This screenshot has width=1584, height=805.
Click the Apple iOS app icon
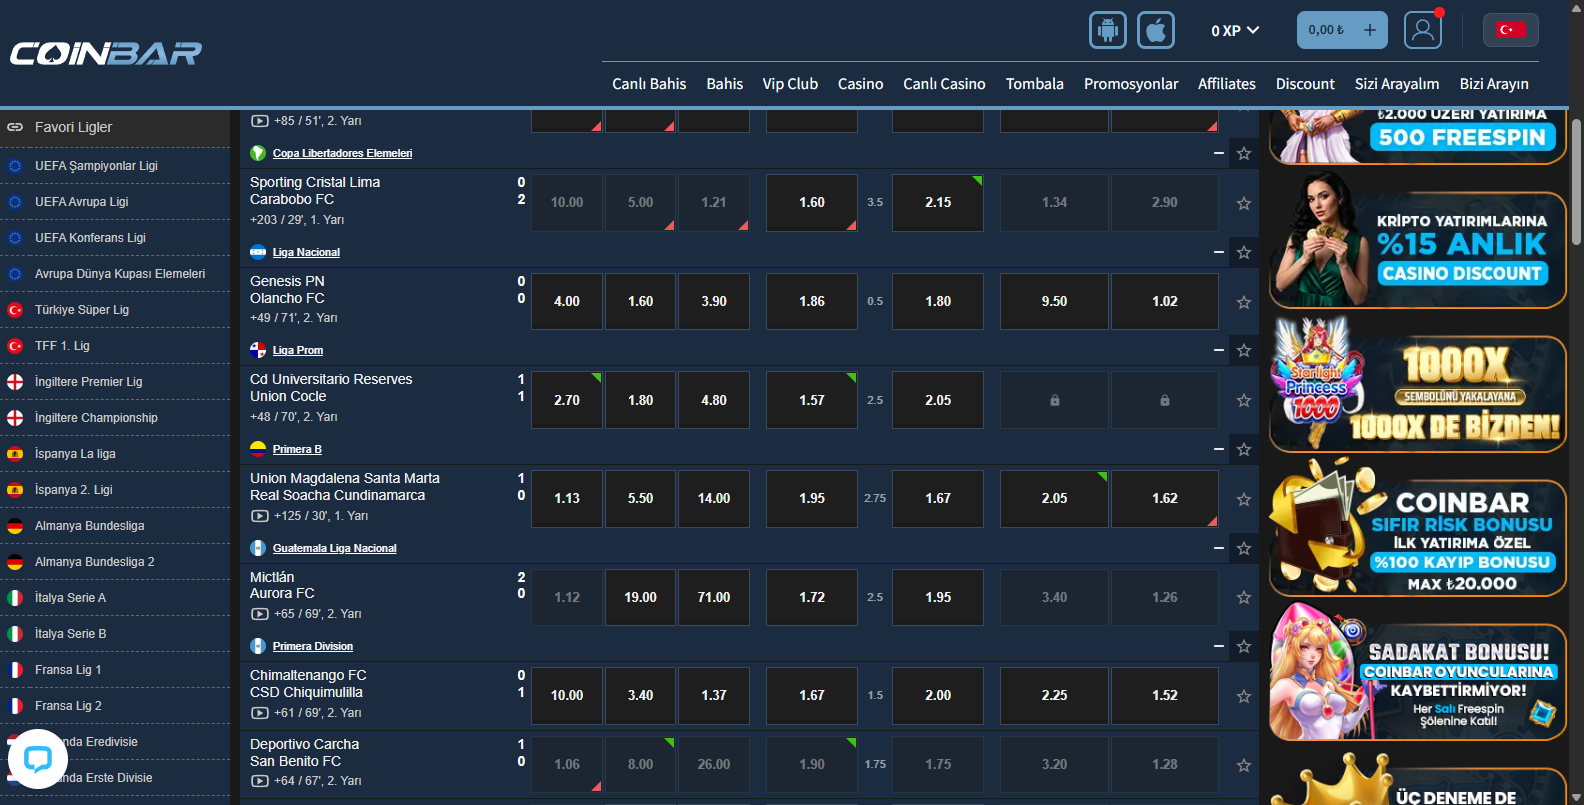[1156, 30]
